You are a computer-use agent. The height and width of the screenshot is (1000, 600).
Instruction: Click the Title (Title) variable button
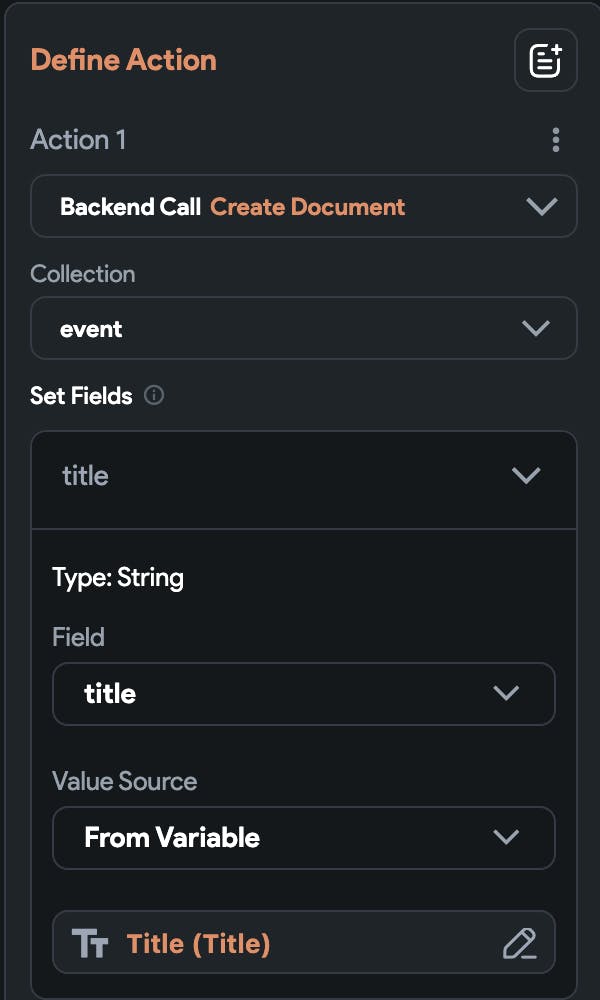pyautogui.click(x=198, y=943)
